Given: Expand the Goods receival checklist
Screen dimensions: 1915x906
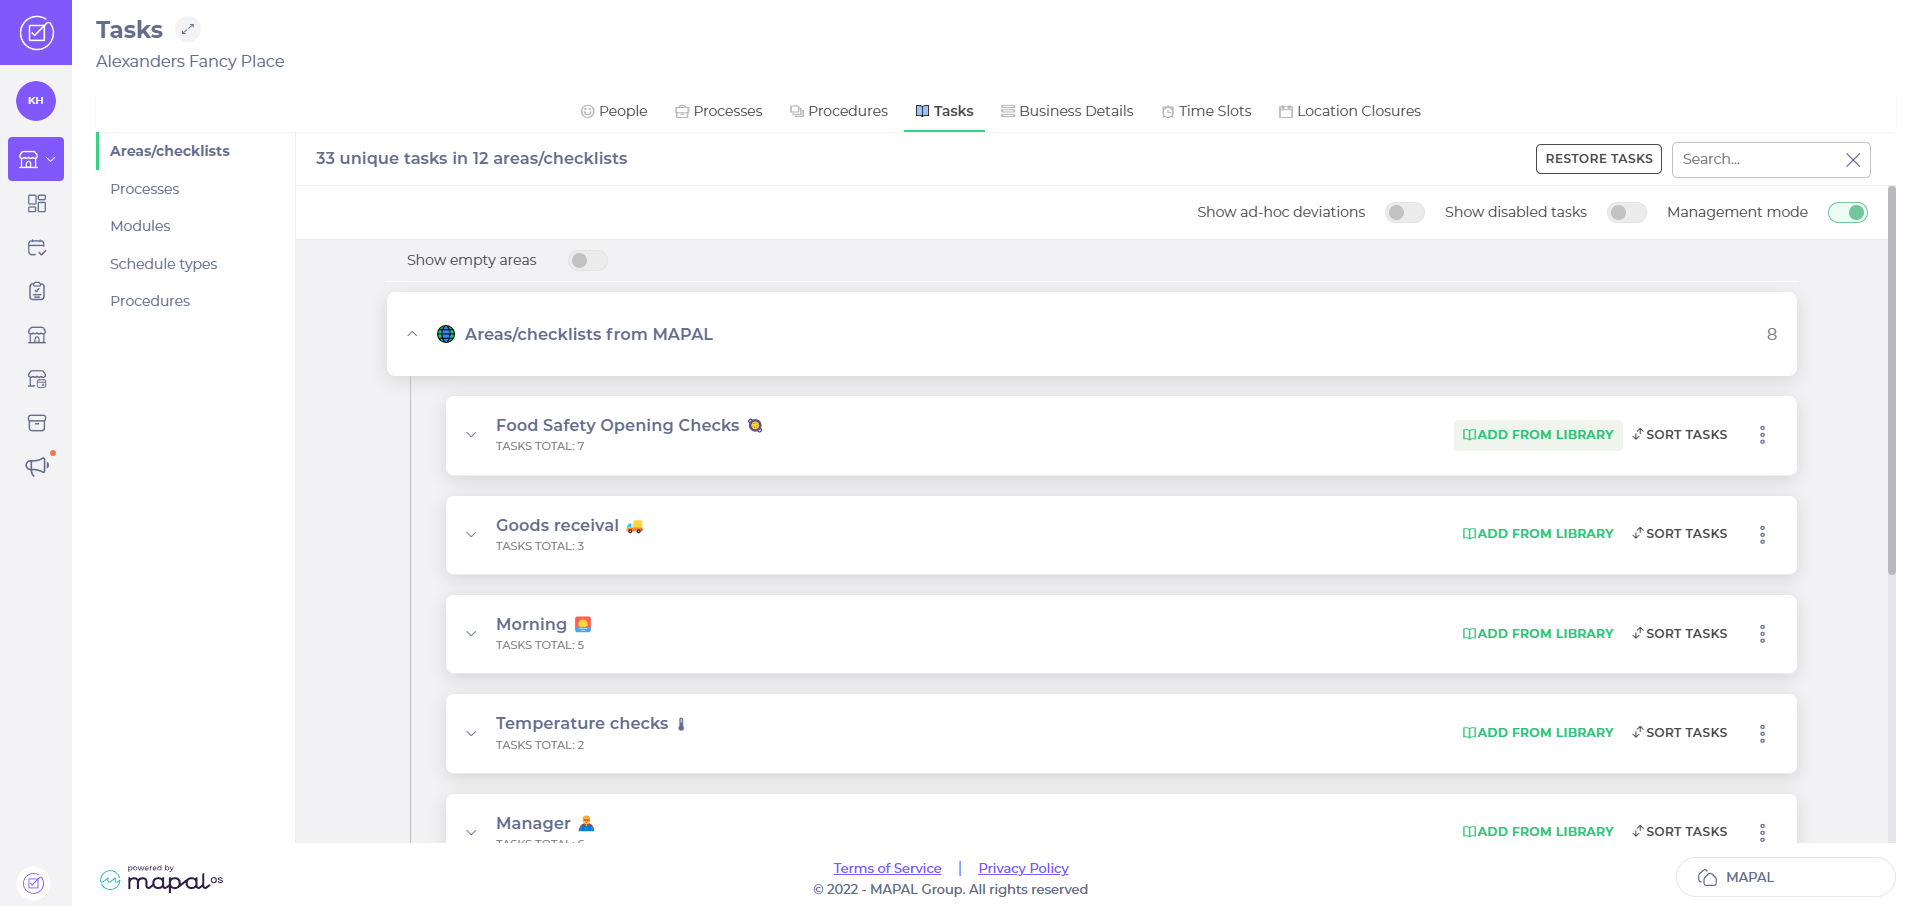Looking at the screenshot, I should (x=471, y=534).
